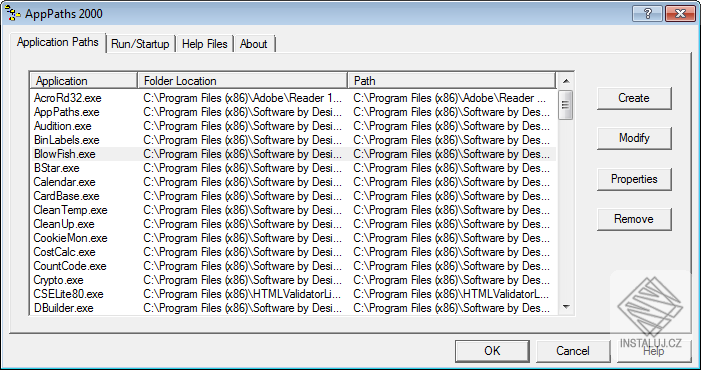Viewport: 701px width, 370px height.
Task: Click the Cancel button
Action: (x=573, y=351)
